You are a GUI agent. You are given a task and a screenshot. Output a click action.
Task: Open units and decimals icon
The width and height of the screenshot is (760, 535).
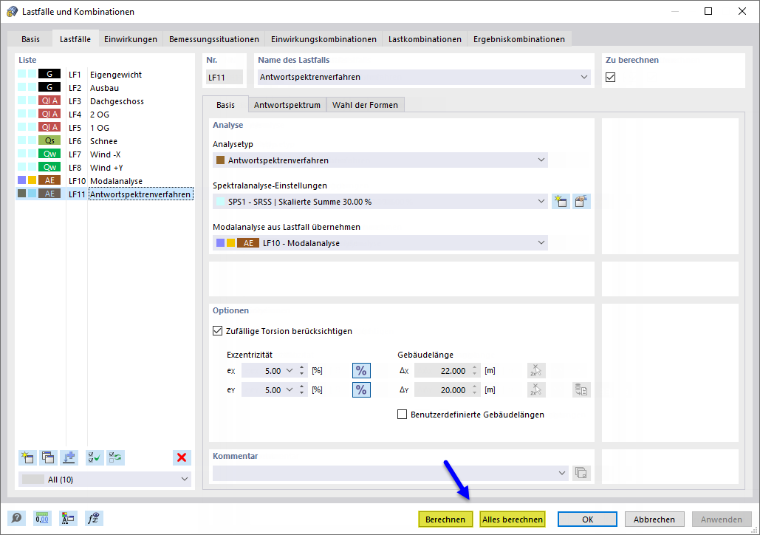42,519
